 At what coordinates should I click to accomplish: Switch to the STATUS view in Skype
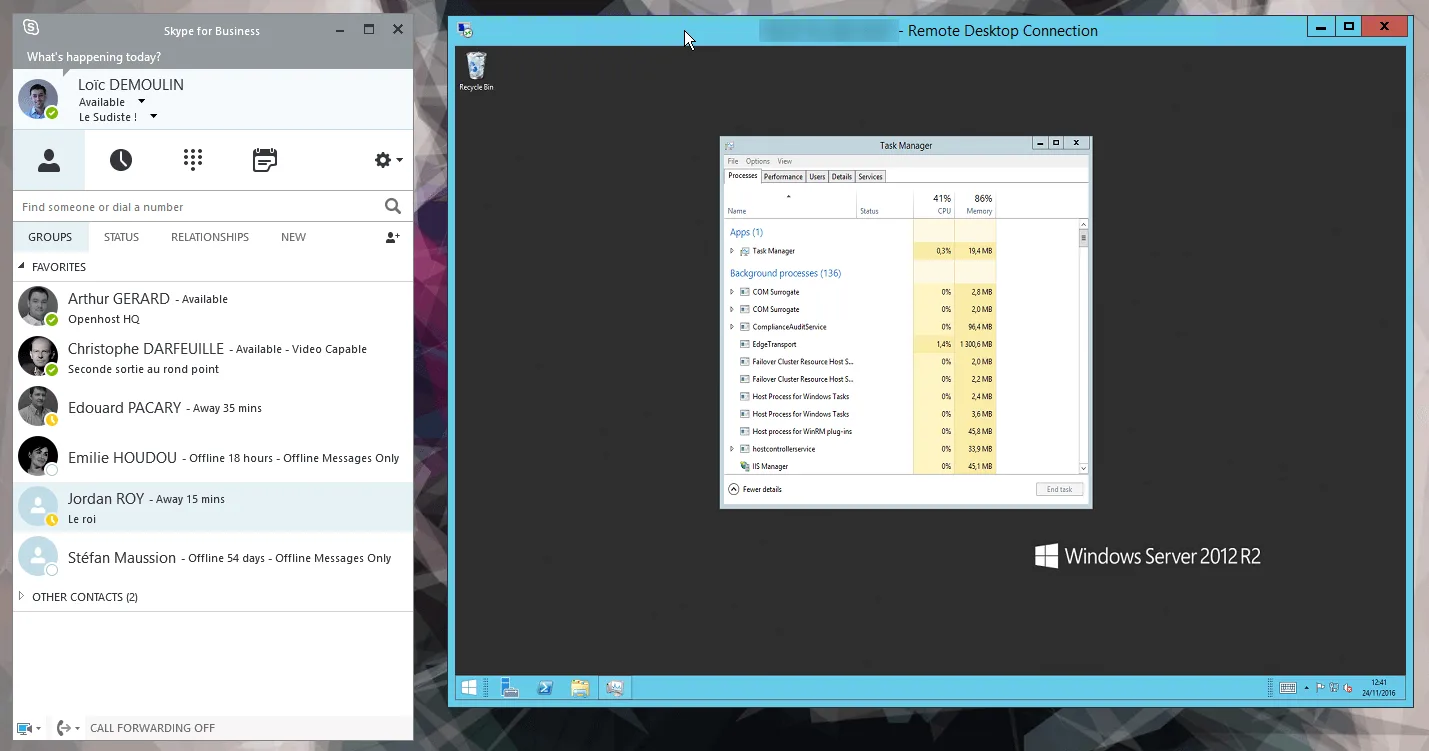click(x=121, y=237)
